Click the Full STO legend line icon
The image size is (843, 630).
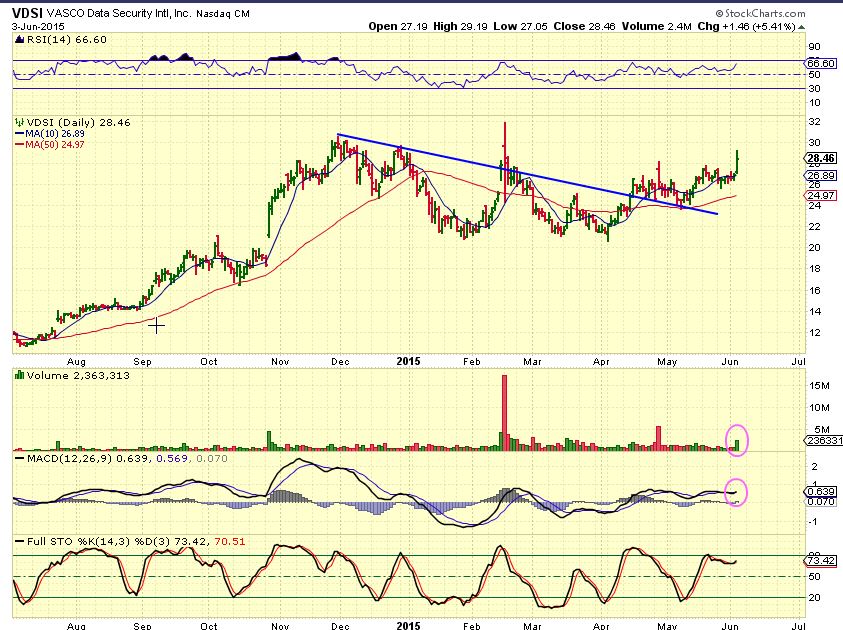tap(17, 541)
